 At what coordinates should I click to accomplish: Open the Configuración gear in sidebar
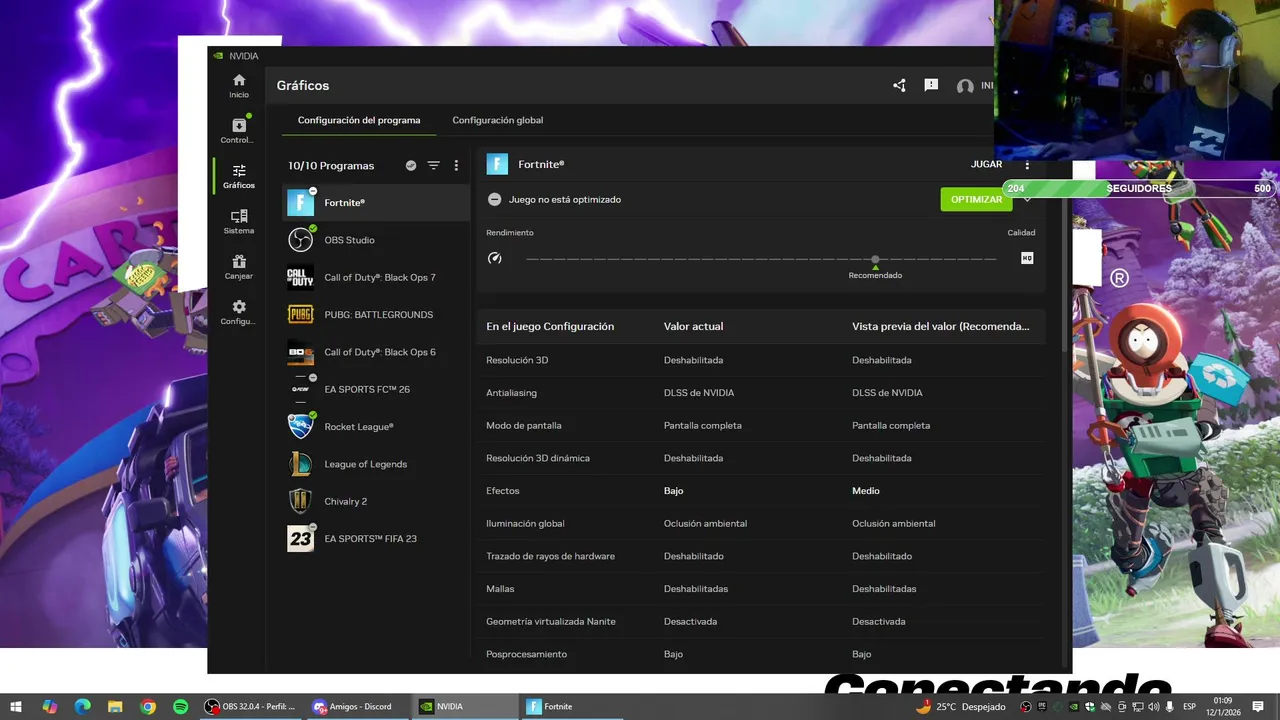pos(238,313)
